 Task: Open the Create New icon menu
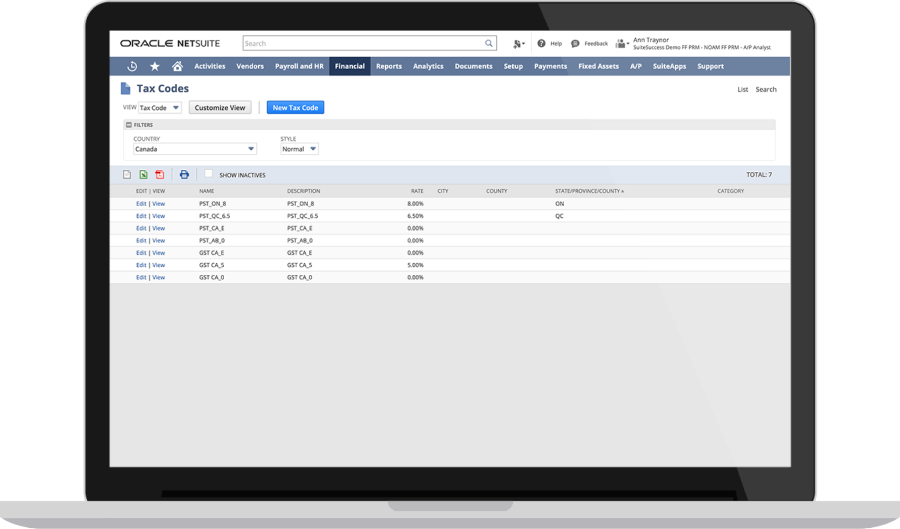pos(518,44)
